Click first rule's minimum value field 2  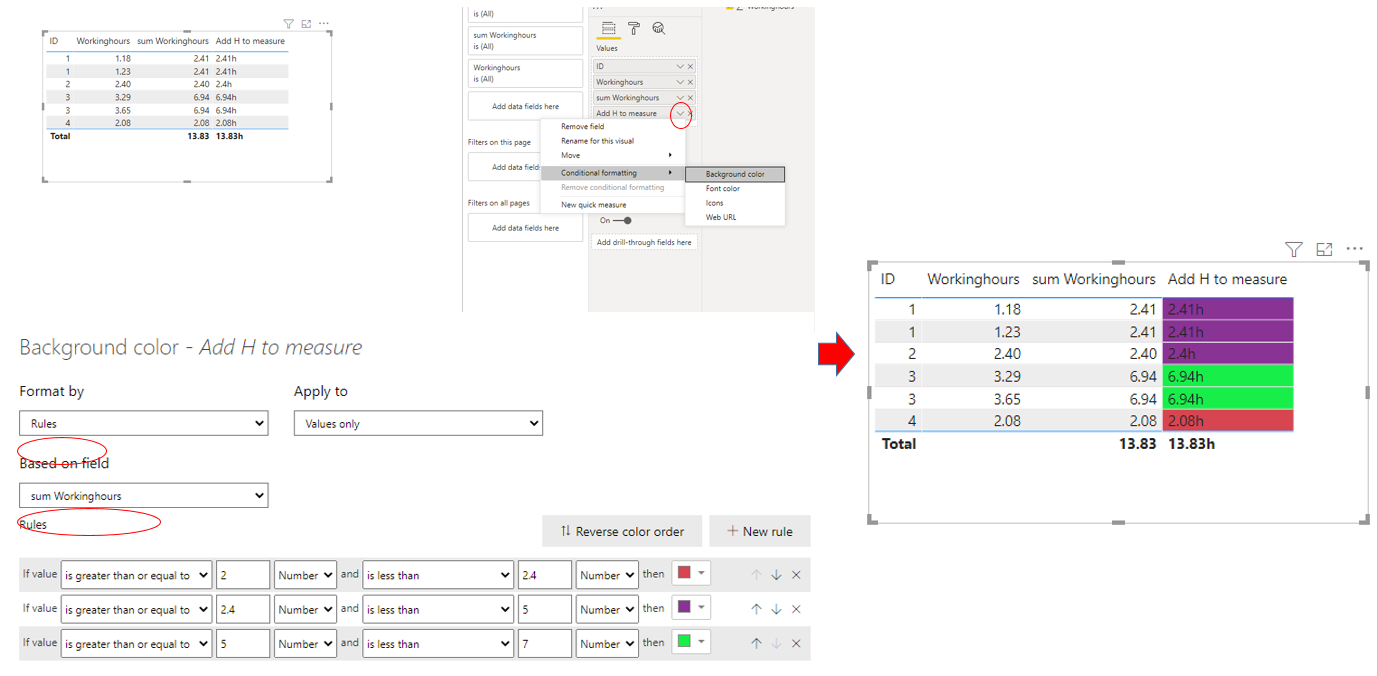pyautogui.click(x=243, y=575)
